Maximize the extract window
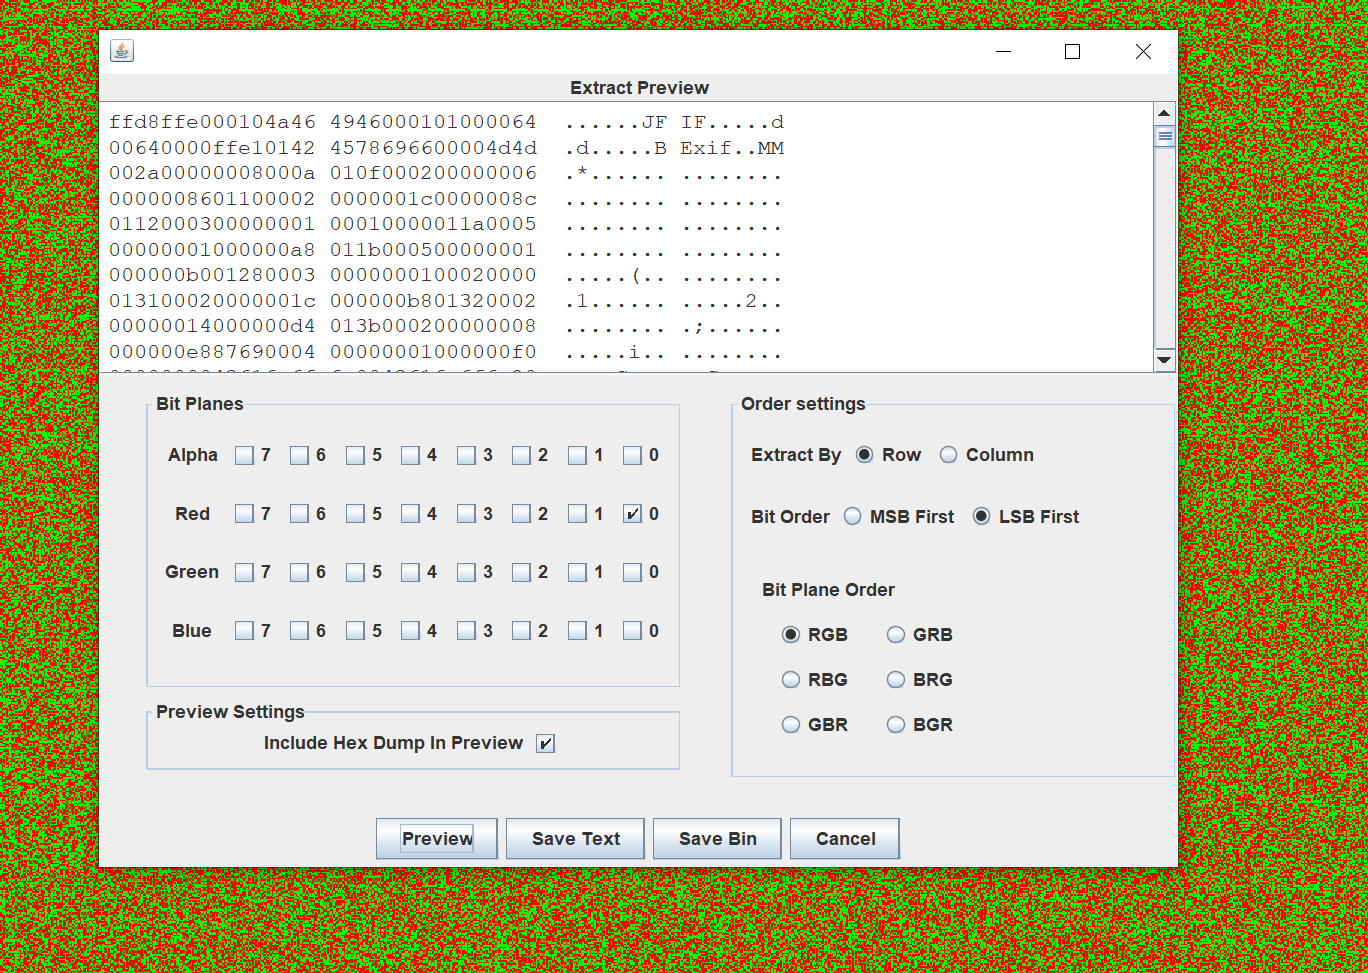Image resolution: width=1368 pixels, height=973 pixels. coord(1072,52)
